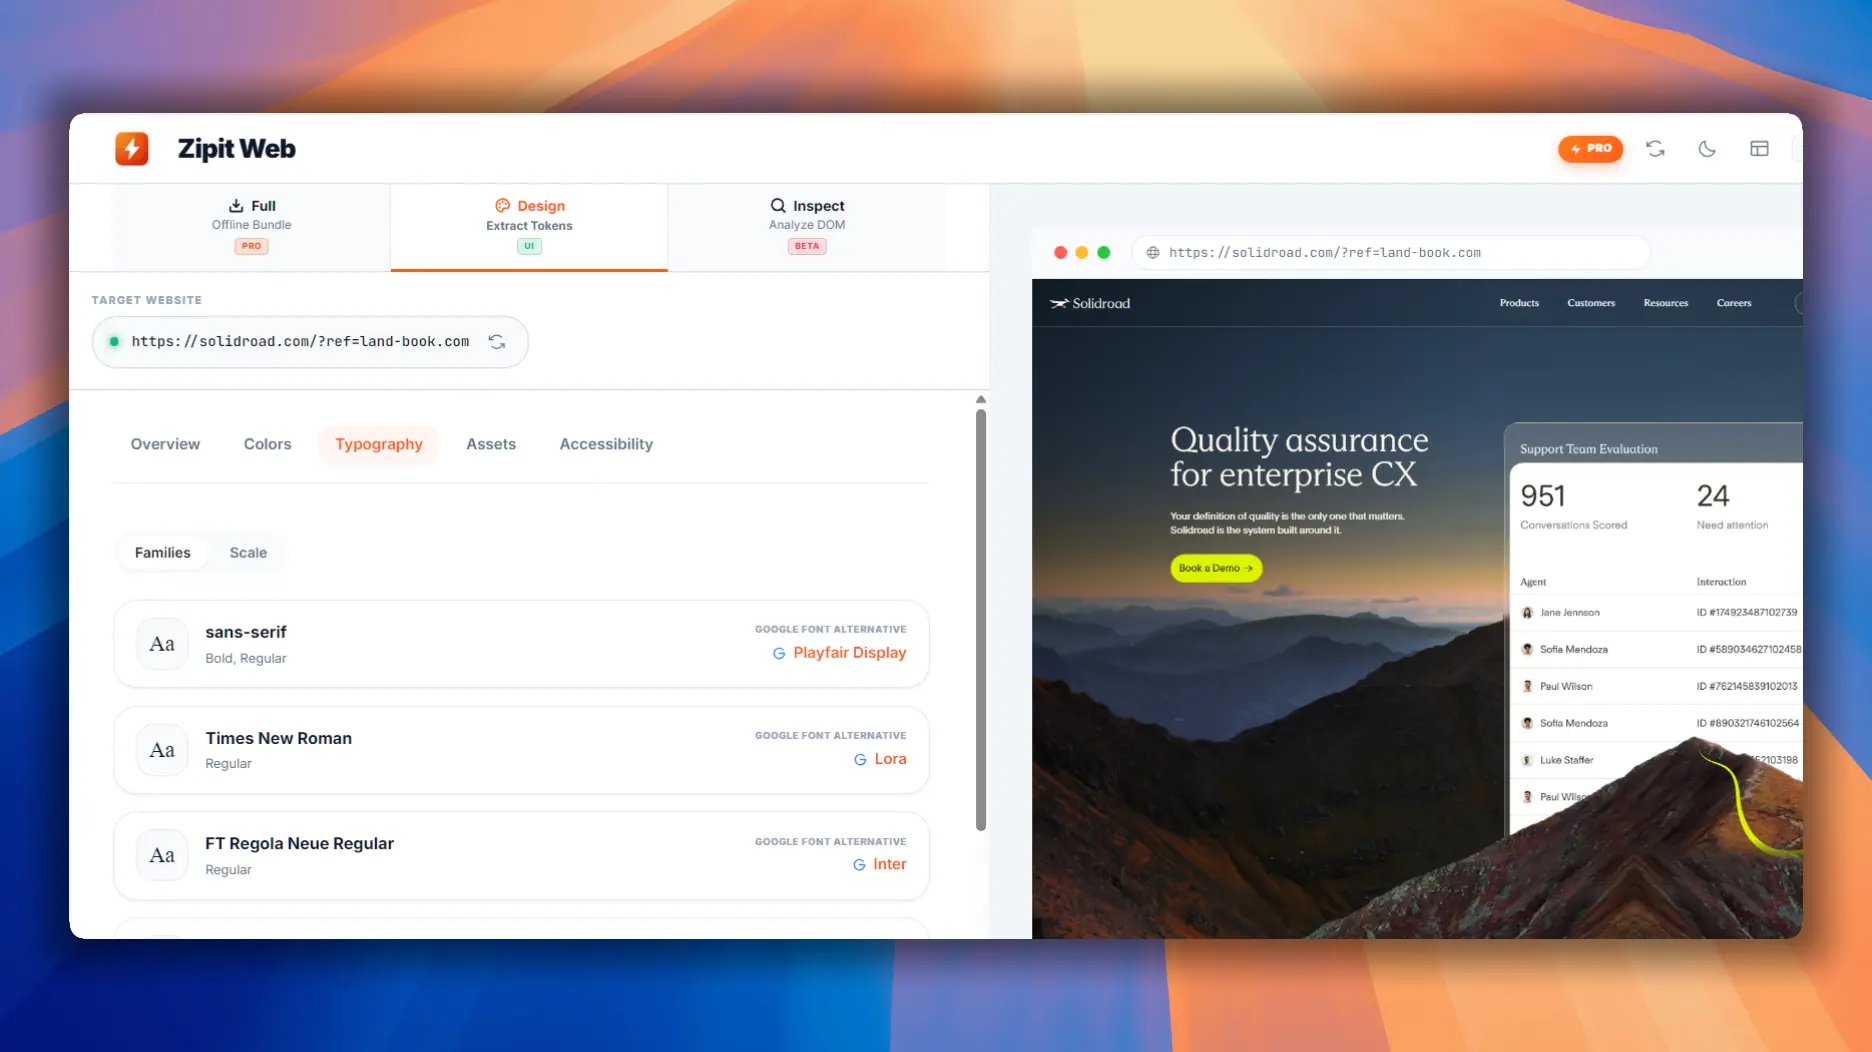Viewport: 1872px width, 1052px height.
Task: Click the download icon on Full tab
Action: click(x=236, y=206)
